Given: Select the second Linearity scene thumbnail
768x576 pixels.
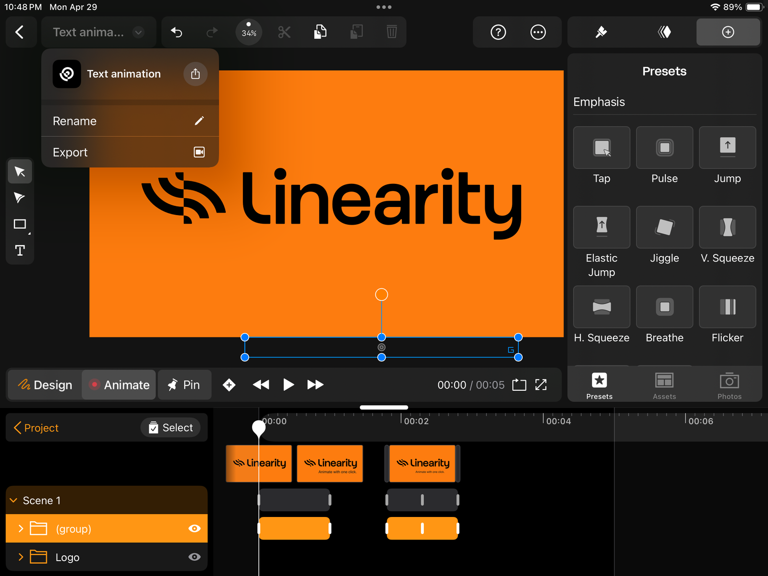Looking at the screenshot, I should pos(330,463).
